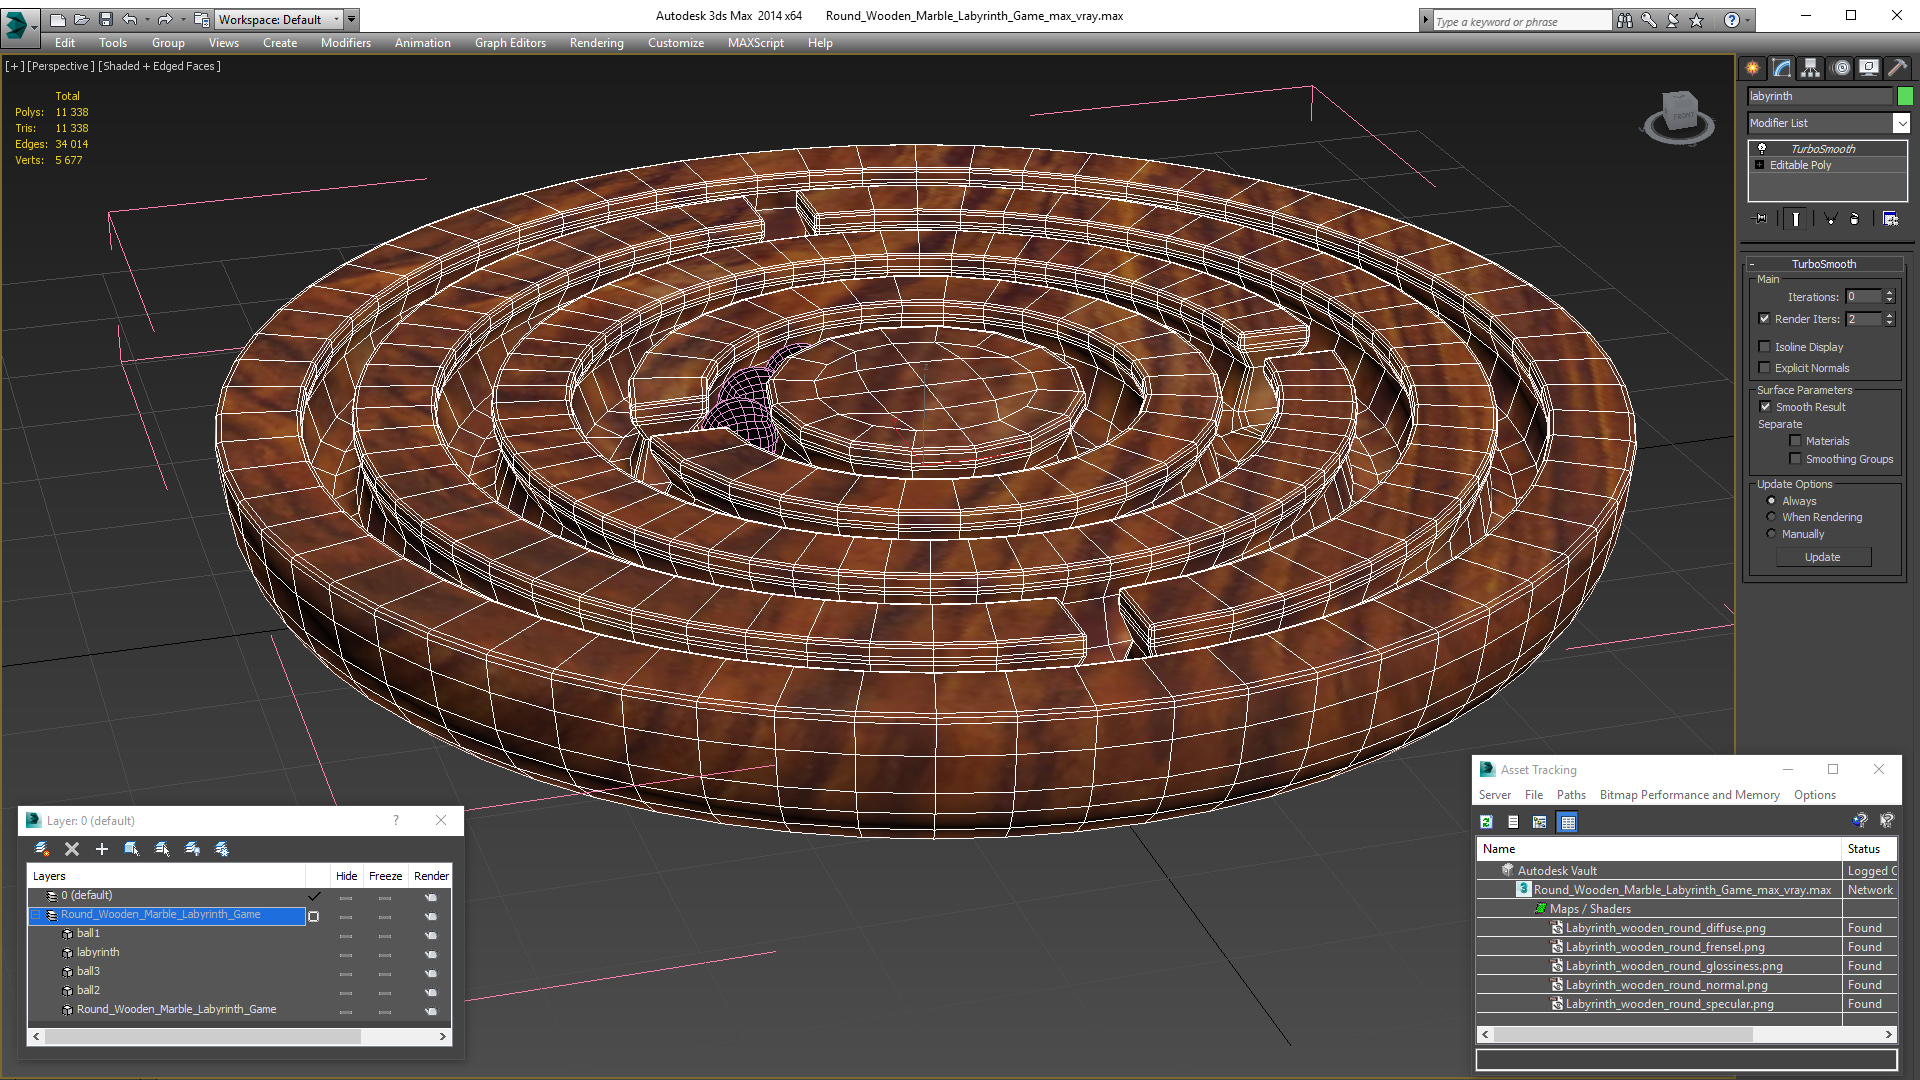Click the Hide column header in Layers
The height and width of the screenshot is (1080, 1920).
pos(346,876)
